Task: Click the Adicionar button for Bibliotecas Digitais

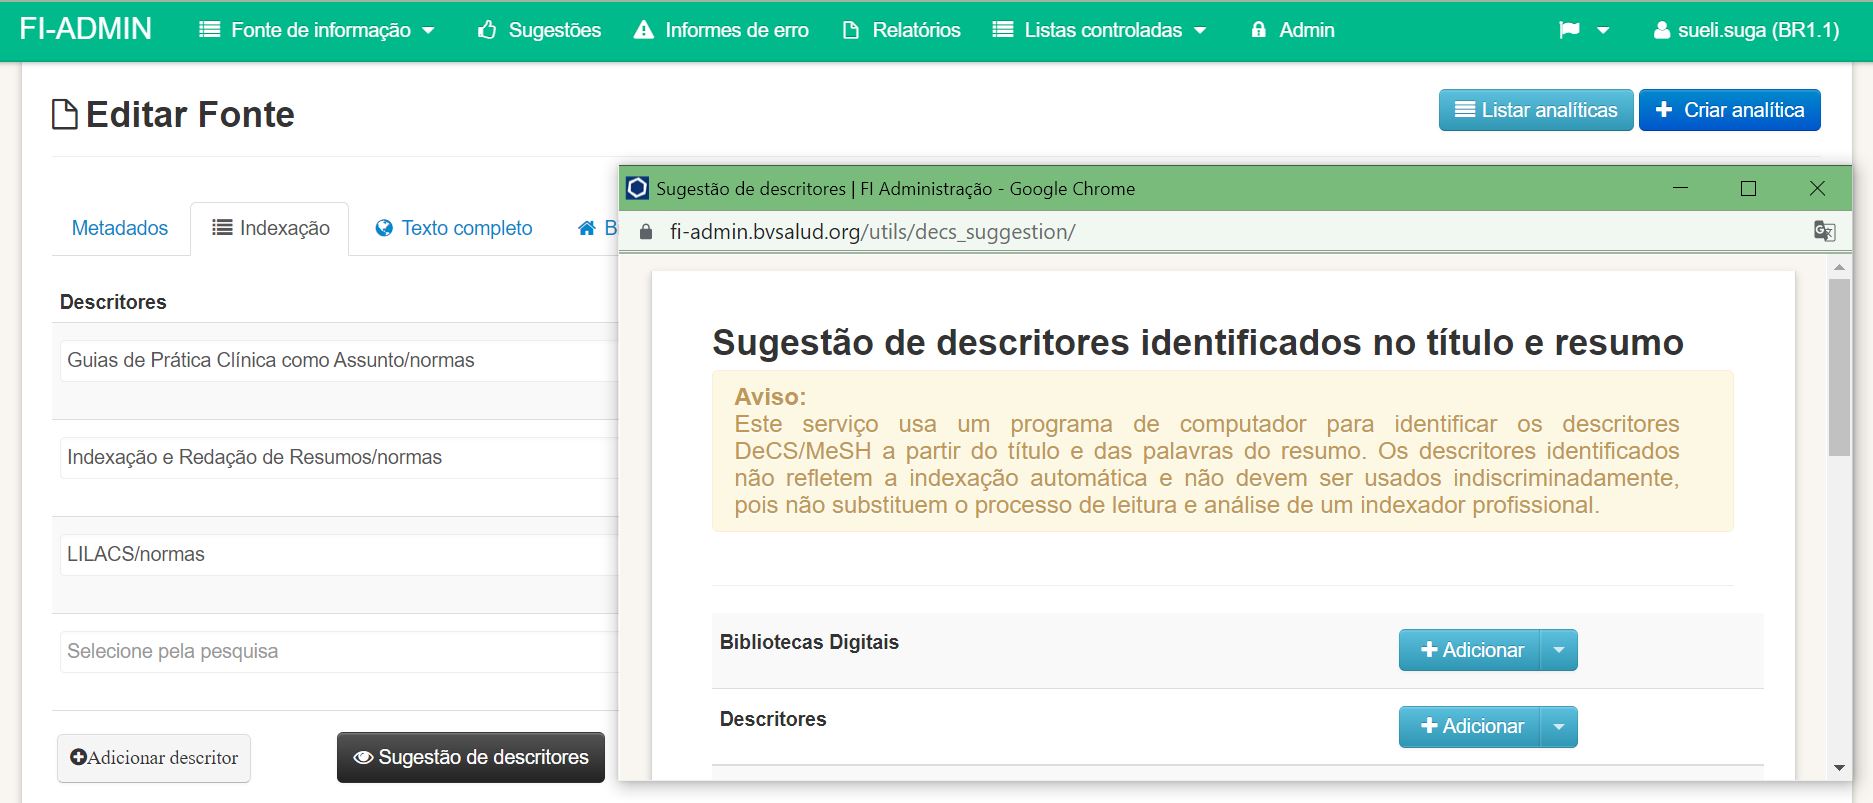Action: (1470, 650)
